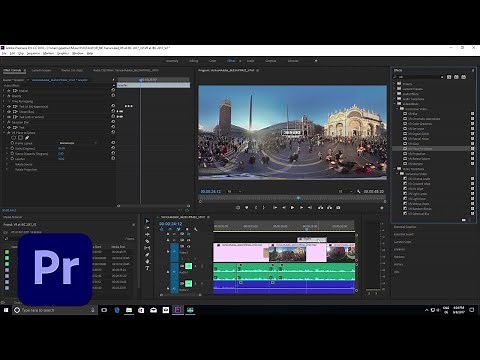Open the Window menu
This screenshot has width=480, height=360.
(78, 53)
